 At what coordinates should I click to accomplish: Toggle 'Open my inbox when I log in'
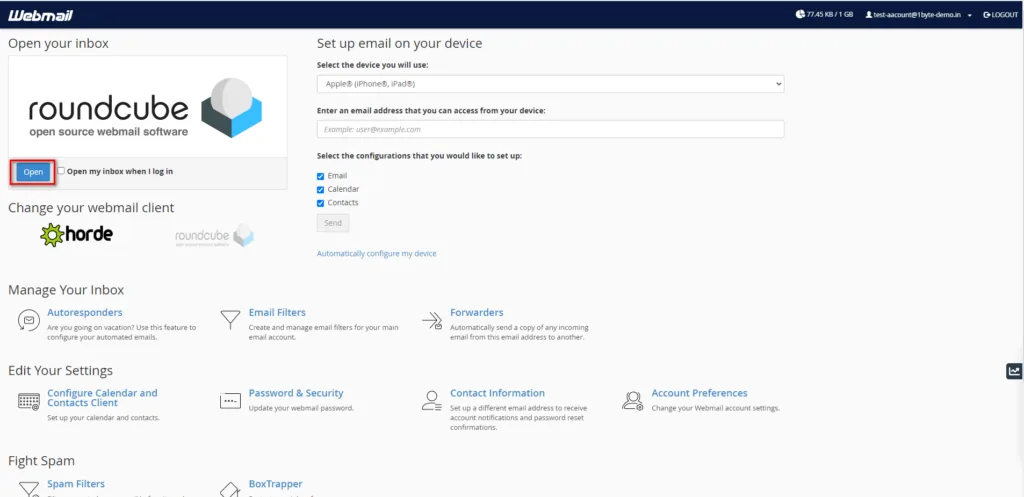click(x=61, y=170)
